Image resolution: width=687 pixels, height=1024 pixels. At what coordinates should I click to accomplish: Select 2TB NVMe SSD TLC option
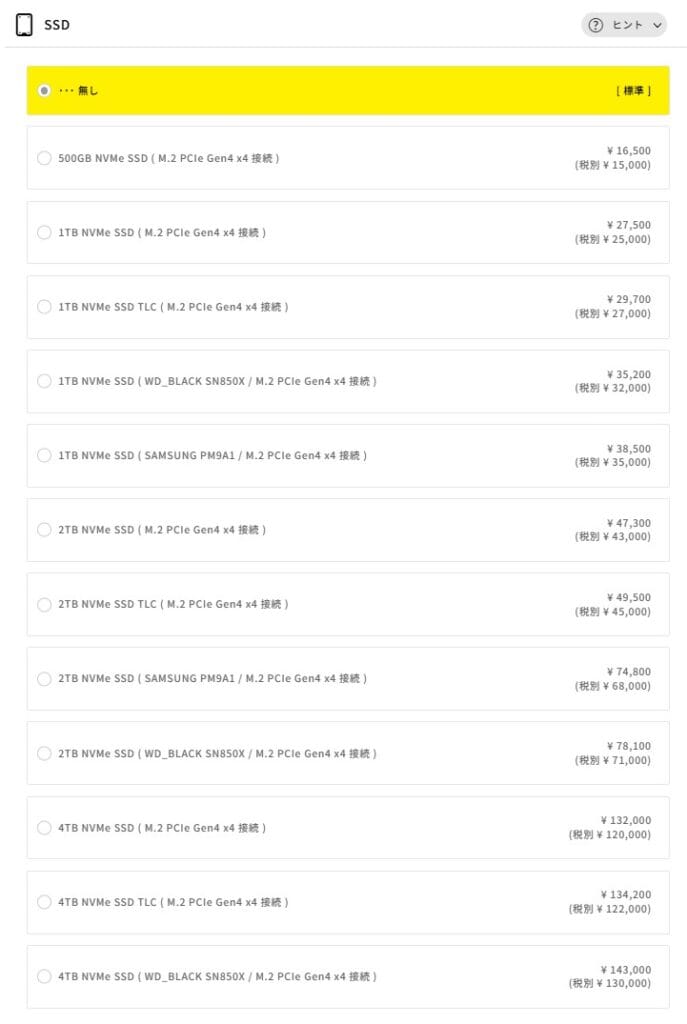44,604
